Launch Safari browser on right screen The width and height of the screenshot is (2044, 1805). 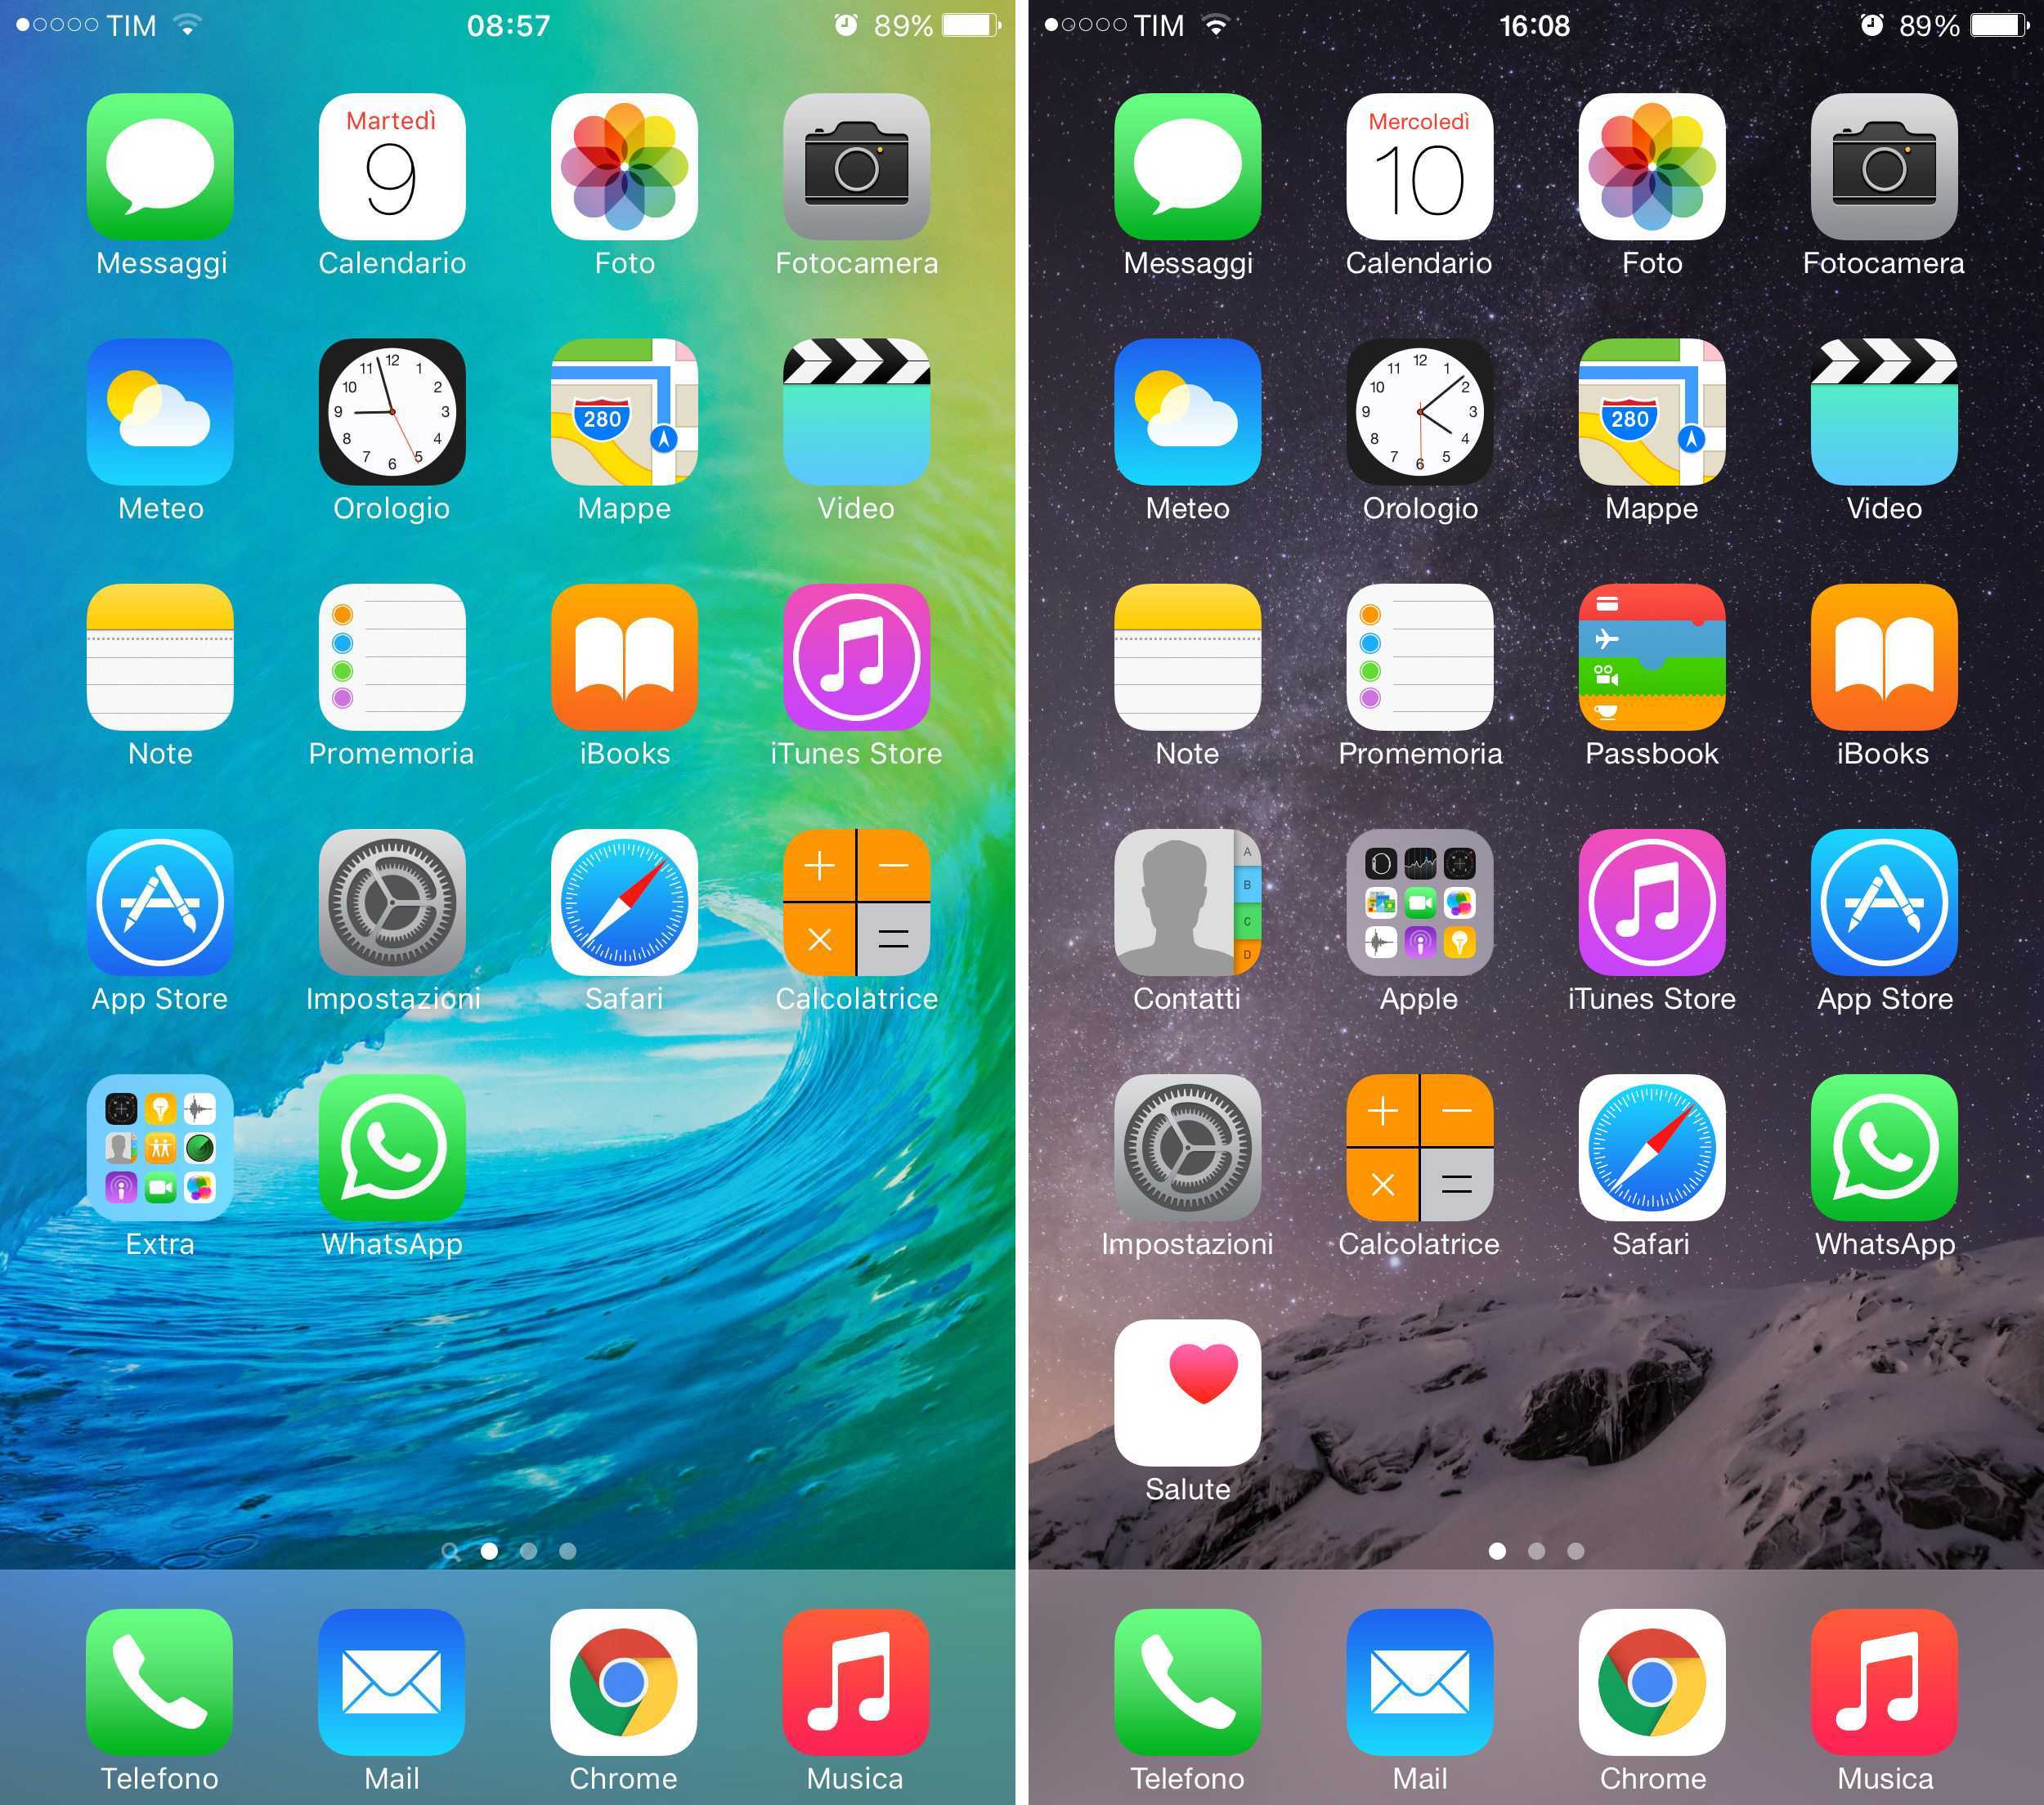pos(1656,1176)
